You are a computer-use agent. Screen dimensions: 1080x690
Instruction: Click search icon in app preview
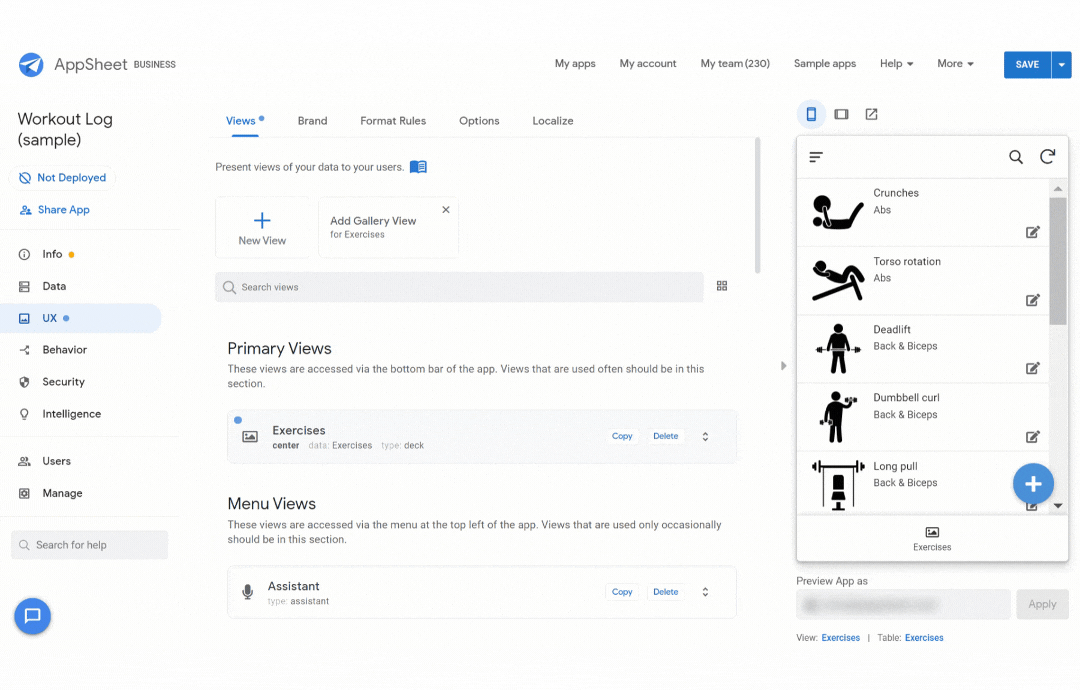[x=1016, y=157]
